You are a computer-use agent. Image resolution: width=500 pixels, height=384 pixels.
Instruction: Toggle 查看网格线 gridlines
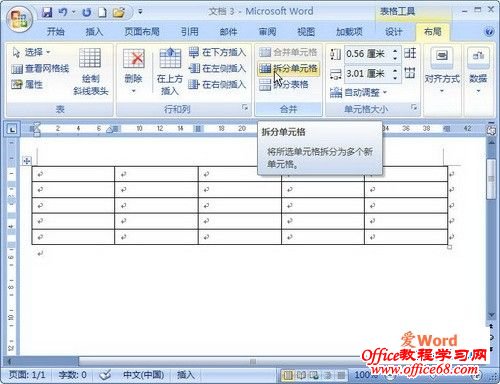[x=40, y=69]
